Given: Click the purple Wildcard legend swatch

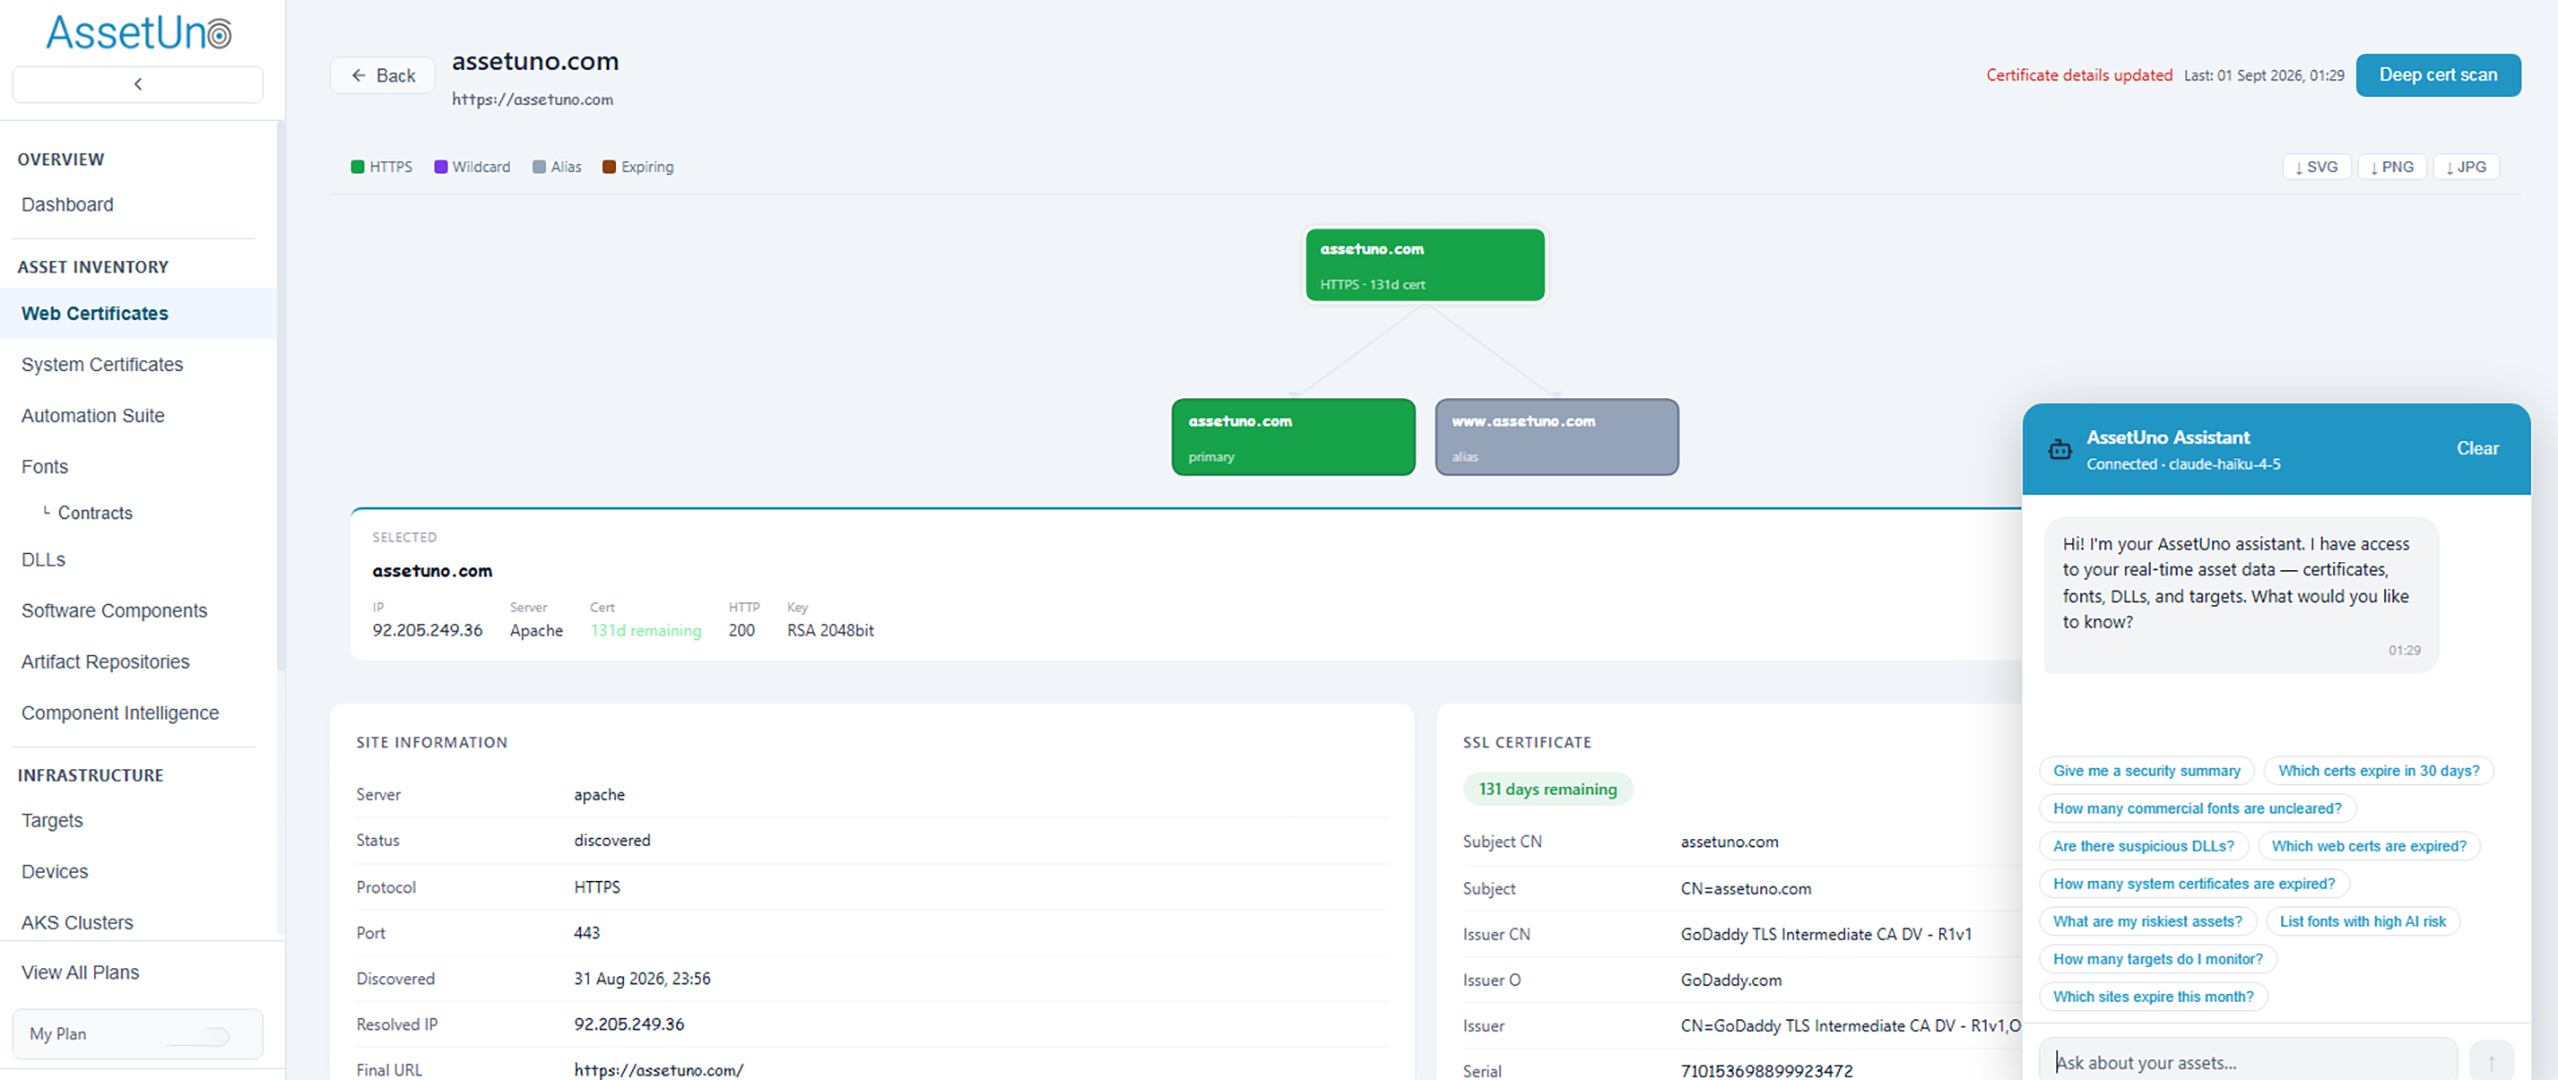Looking at the screenshot, I should tap(440, 167).
